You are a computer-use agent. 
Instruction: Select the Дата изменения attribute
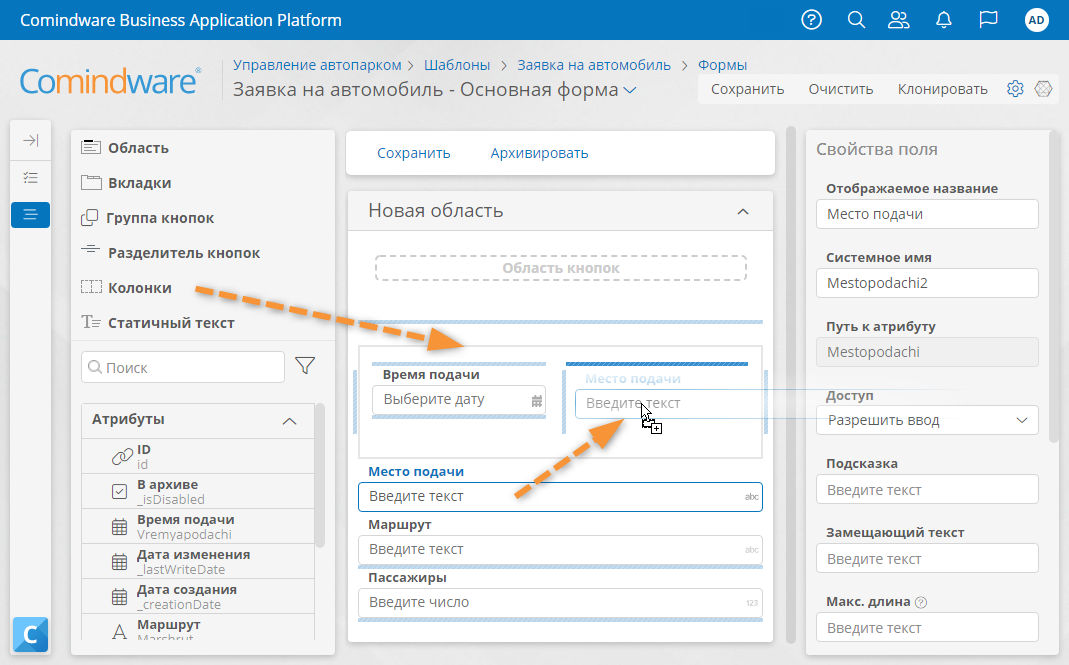coord(198,561)
